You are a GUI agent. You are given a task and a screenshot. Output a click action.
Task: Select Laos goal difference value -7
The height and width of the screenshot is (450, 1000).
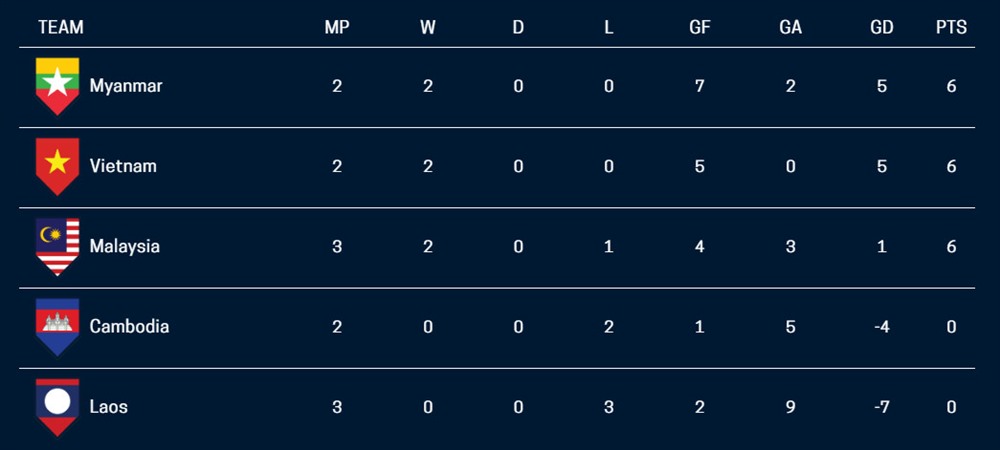[x=881, y=407]
